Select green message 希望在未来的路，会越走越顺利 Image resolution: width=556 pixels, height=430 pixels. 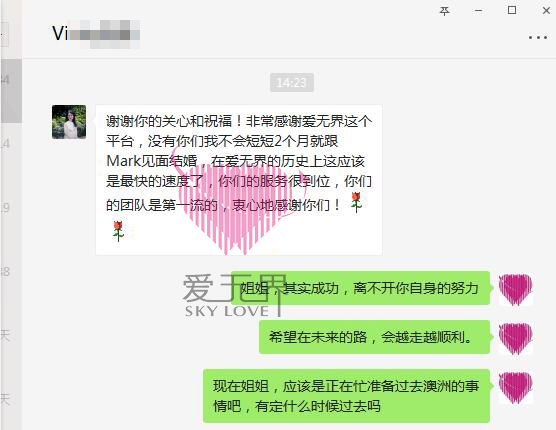(x=374, y=337)
